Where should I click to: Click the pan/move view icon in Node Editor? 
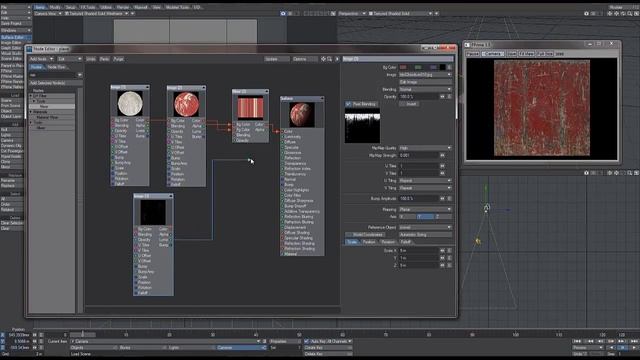click(323, 59)
